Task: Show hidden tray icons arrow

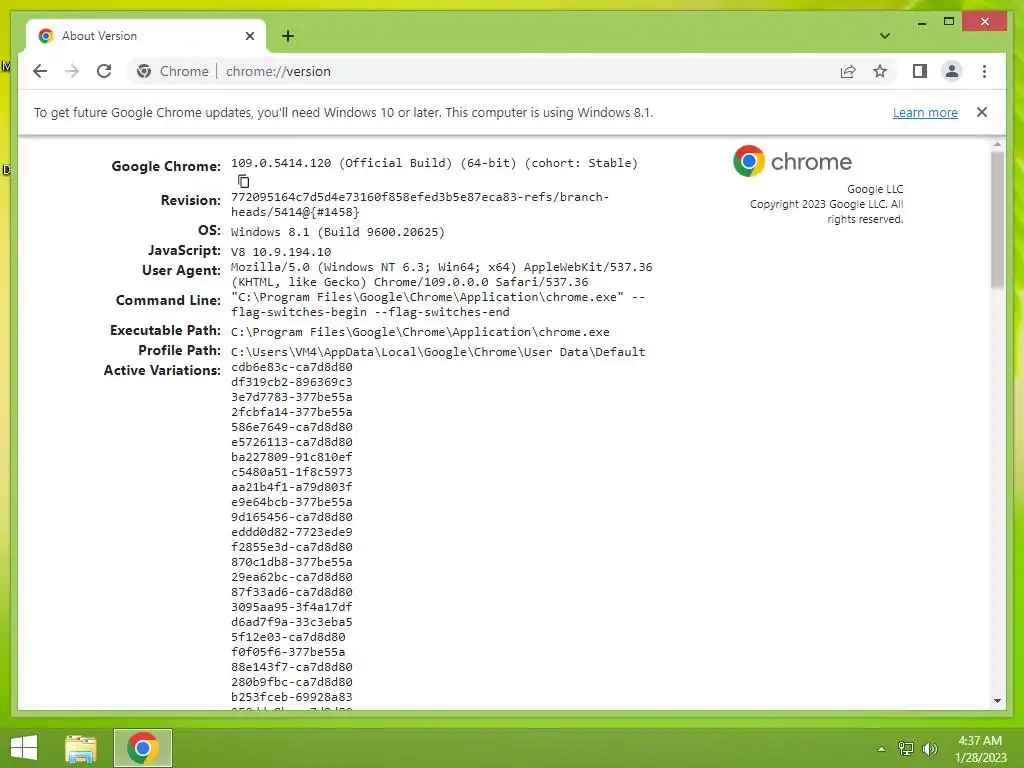Action: click(881, 749)
